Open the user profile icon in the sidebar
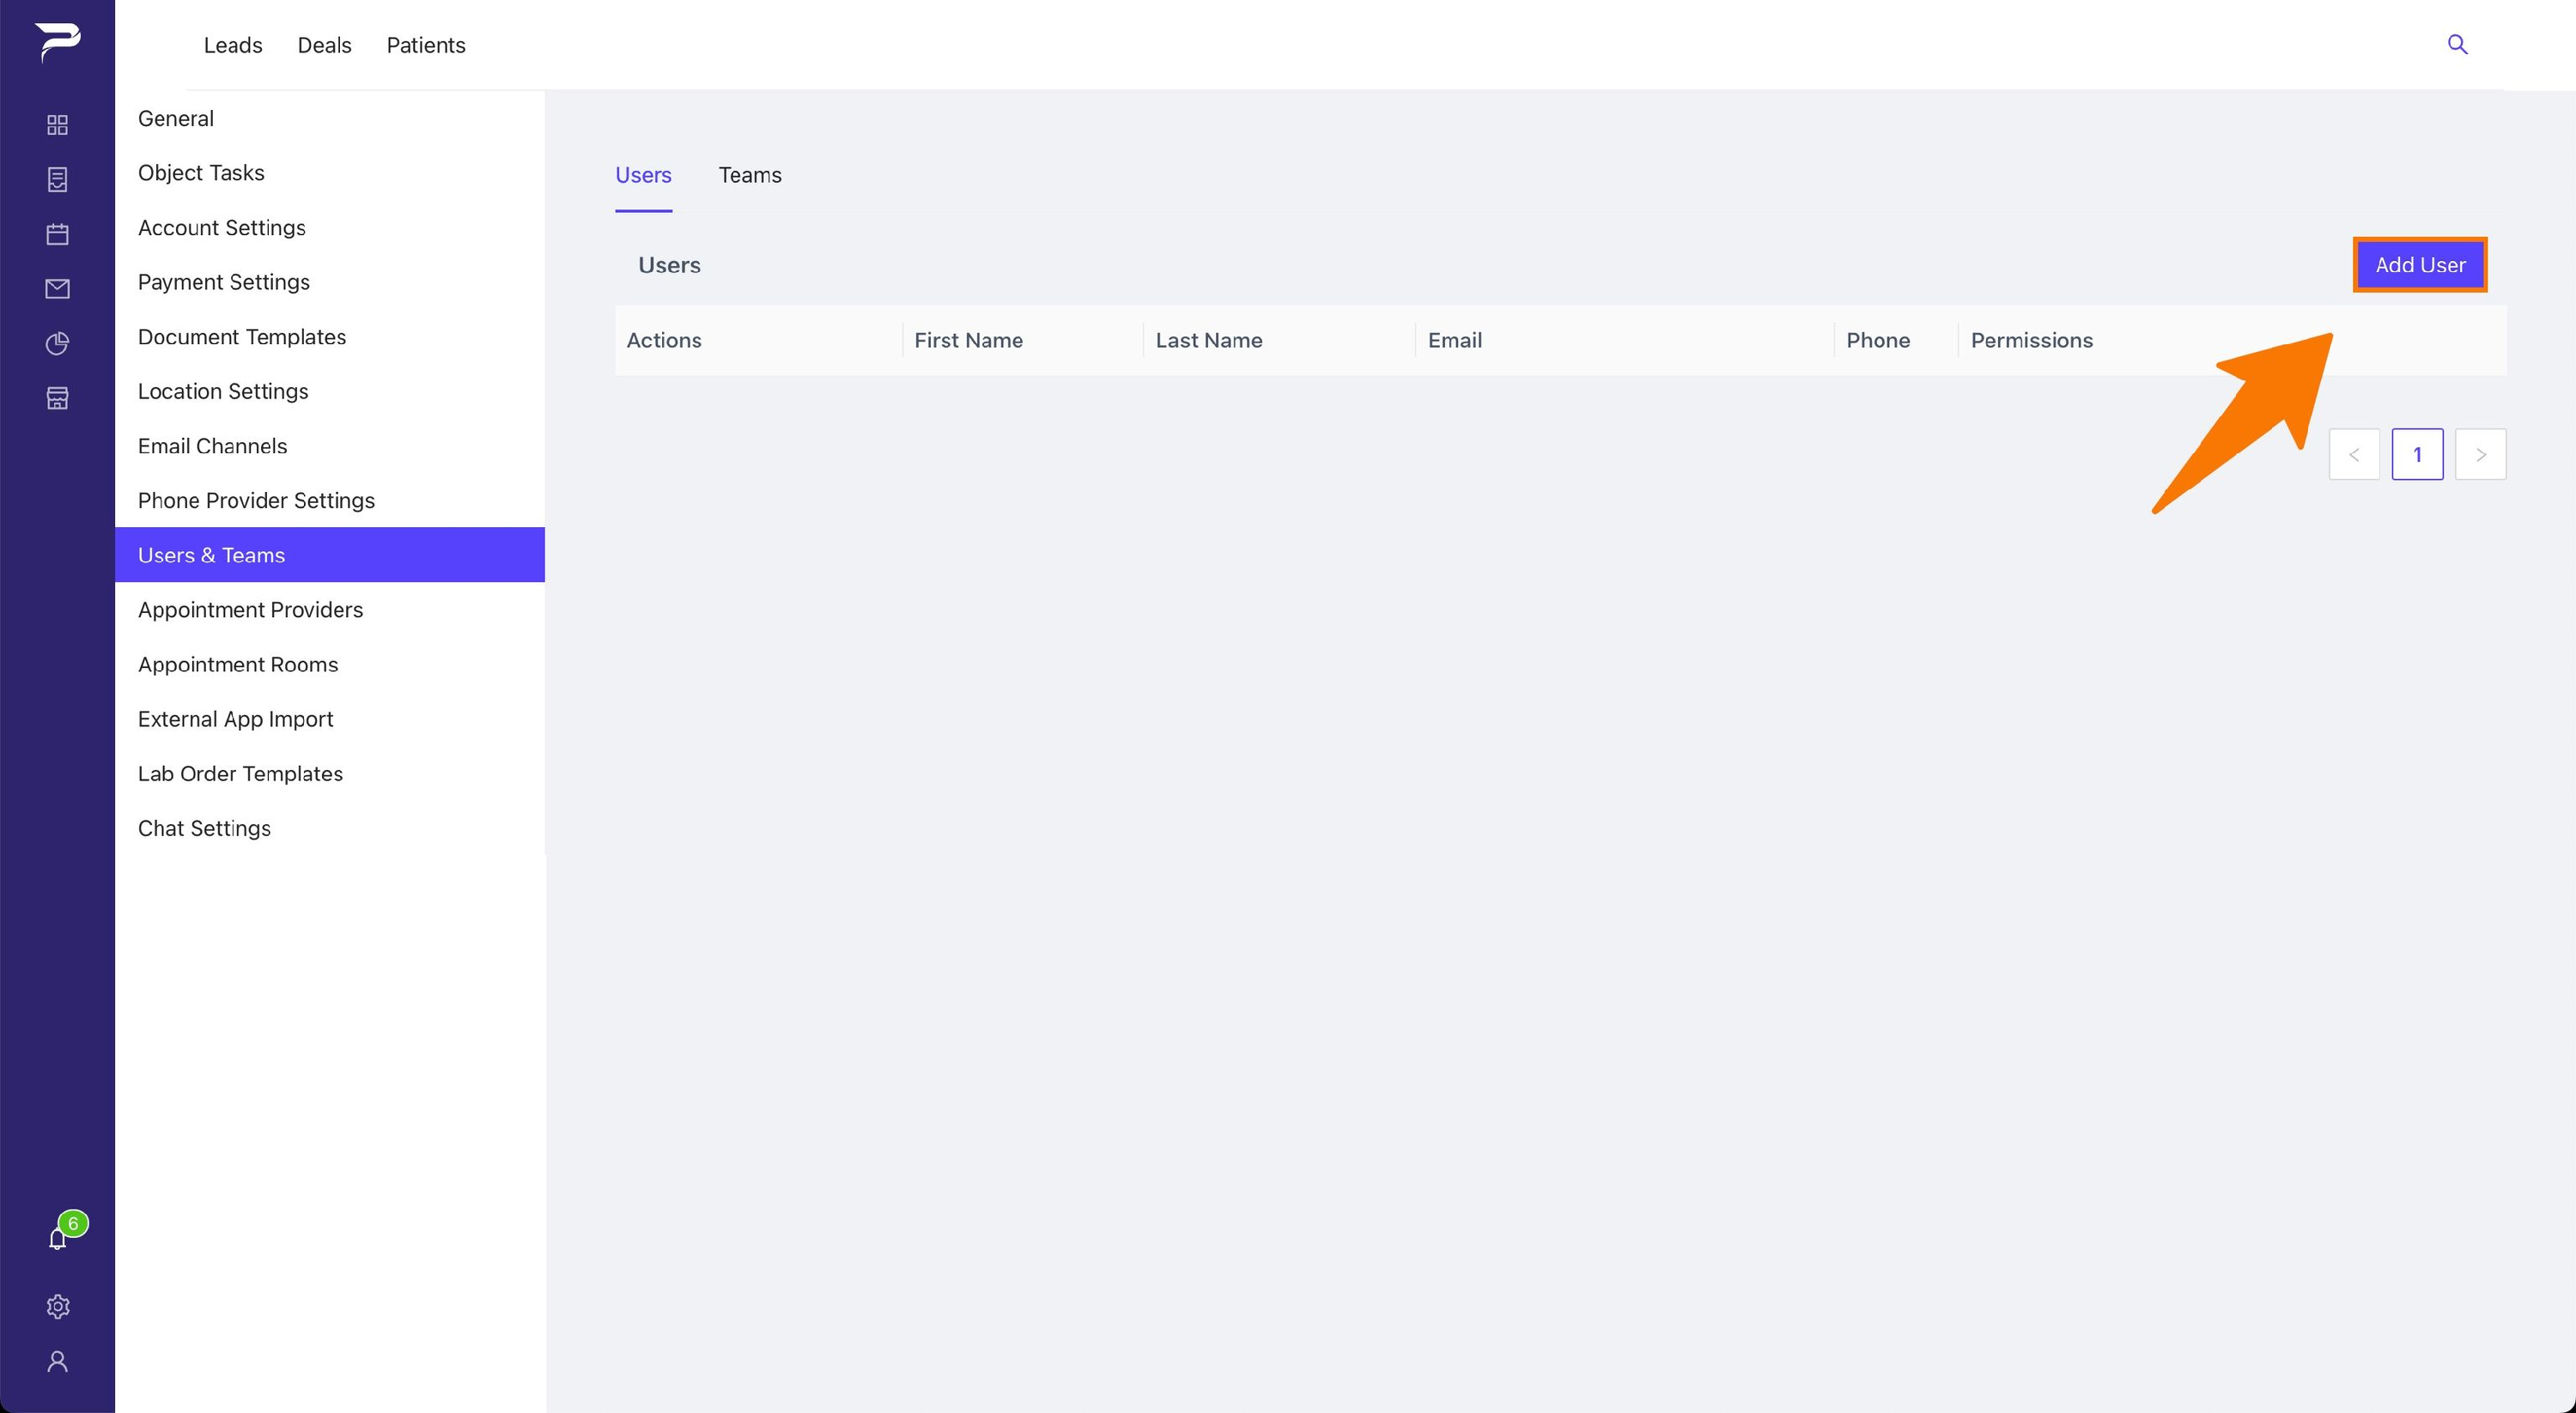This screenshot has width=2576, height=1413. (57, 1362)
